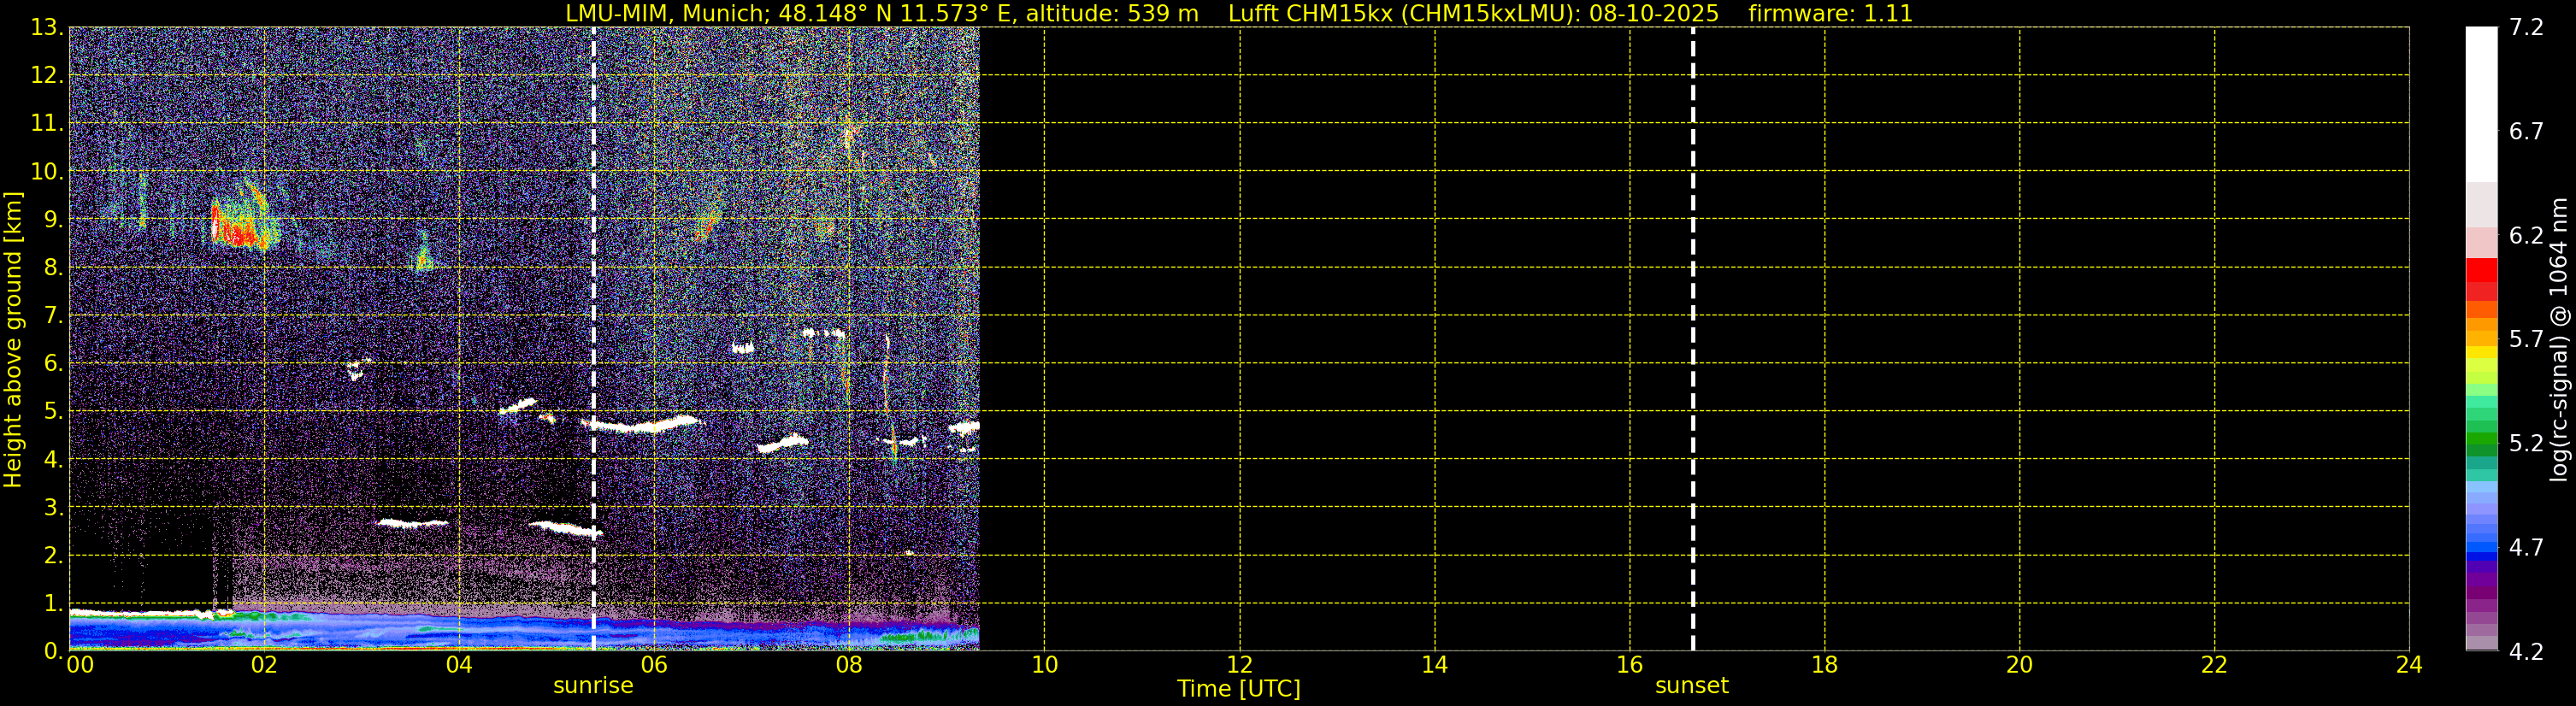The image size is (2576, 706).
Task: Click the y-axis tick label '10.'
Action: 47,172
